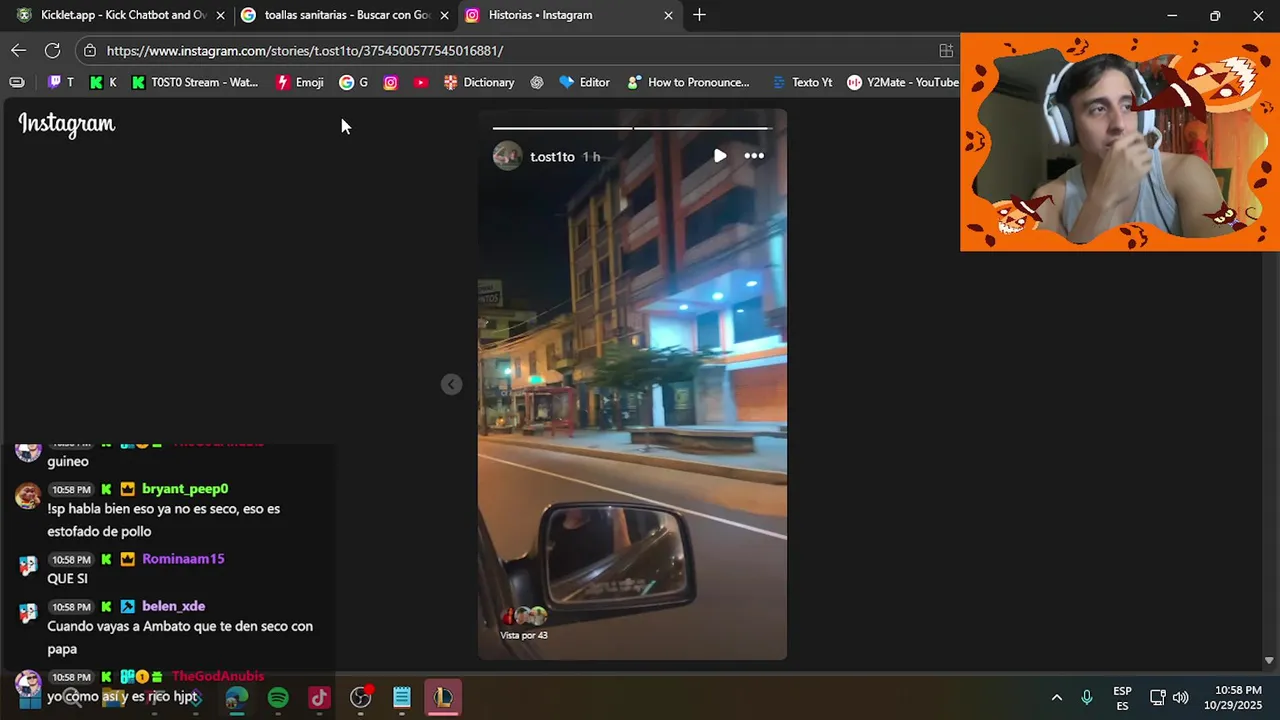The width and height of the screenshot is (1280, 720).
Task: Click the story progress bar
Action: coord(632,128)
